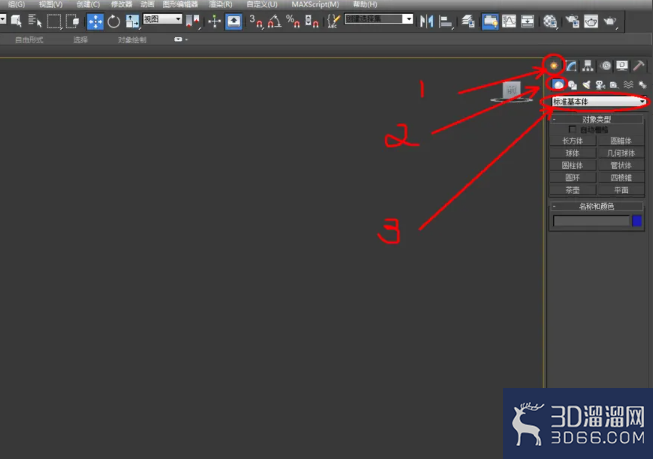
Task: Open the 帮助(H) menu
Action: (x=365, y=5)
